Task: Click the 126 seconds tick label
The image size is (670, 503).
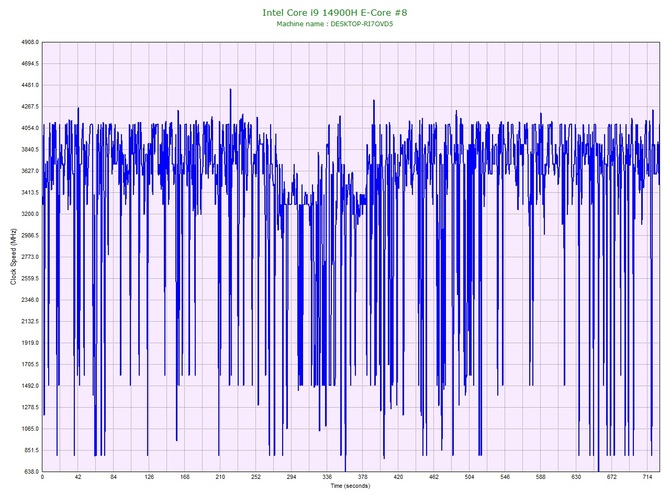Action: tap(149, 477)
